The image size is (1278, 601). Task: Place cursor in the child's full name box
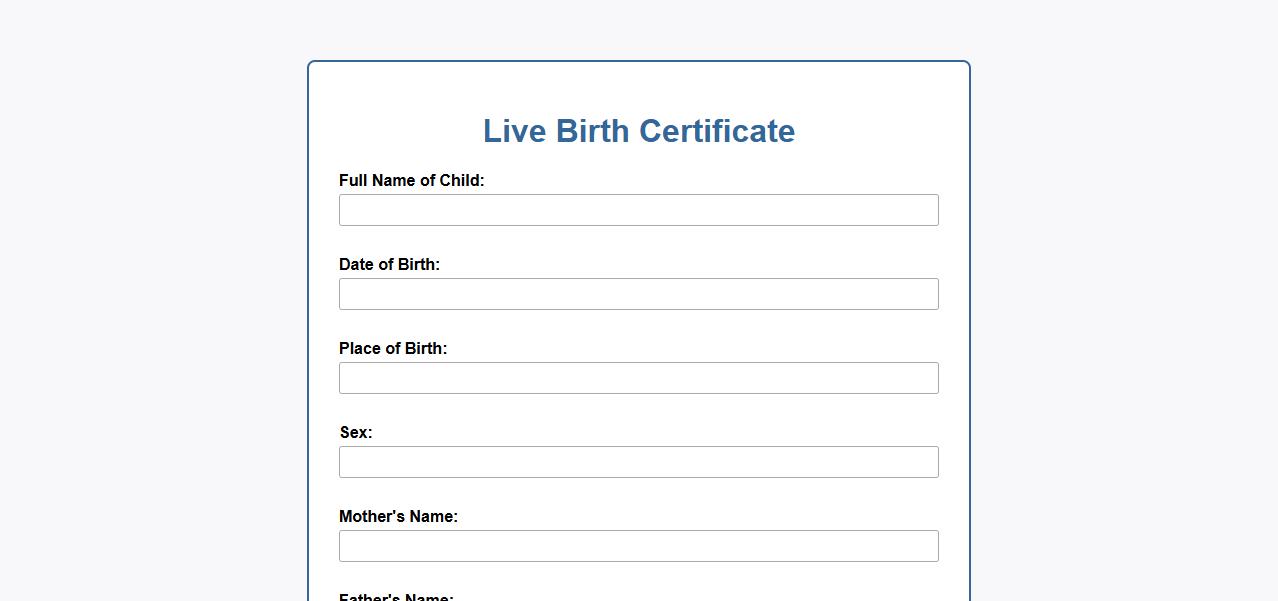coord(638,210)
